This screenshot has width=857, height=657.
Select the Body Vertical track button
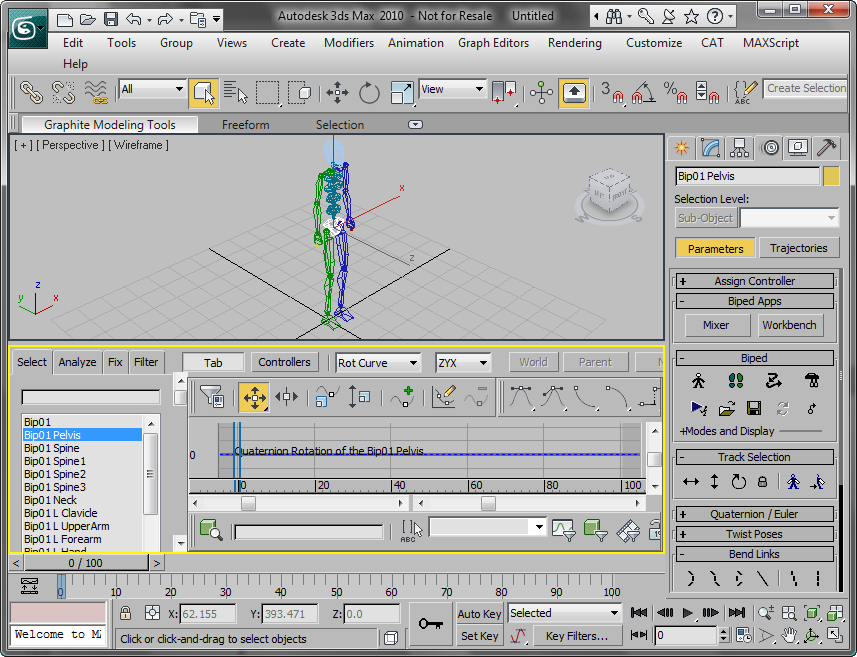coord(714,482)
